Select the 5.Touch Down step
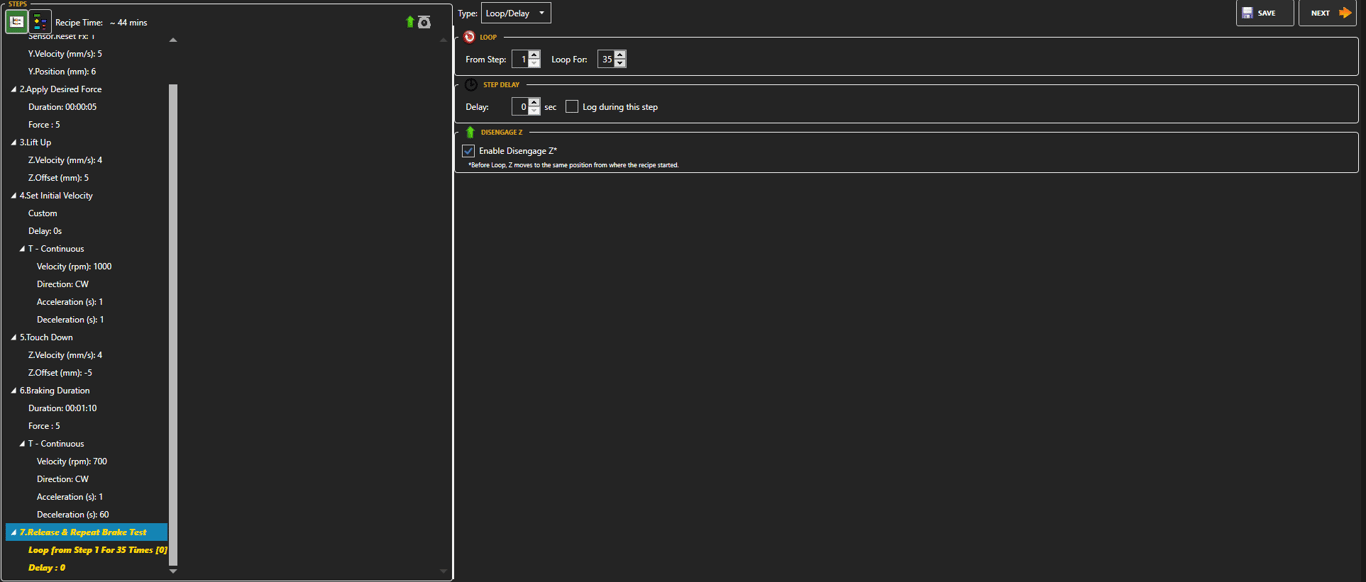Screen dimensions: 1366x582 pyautogui.click(x=46, y=338)
